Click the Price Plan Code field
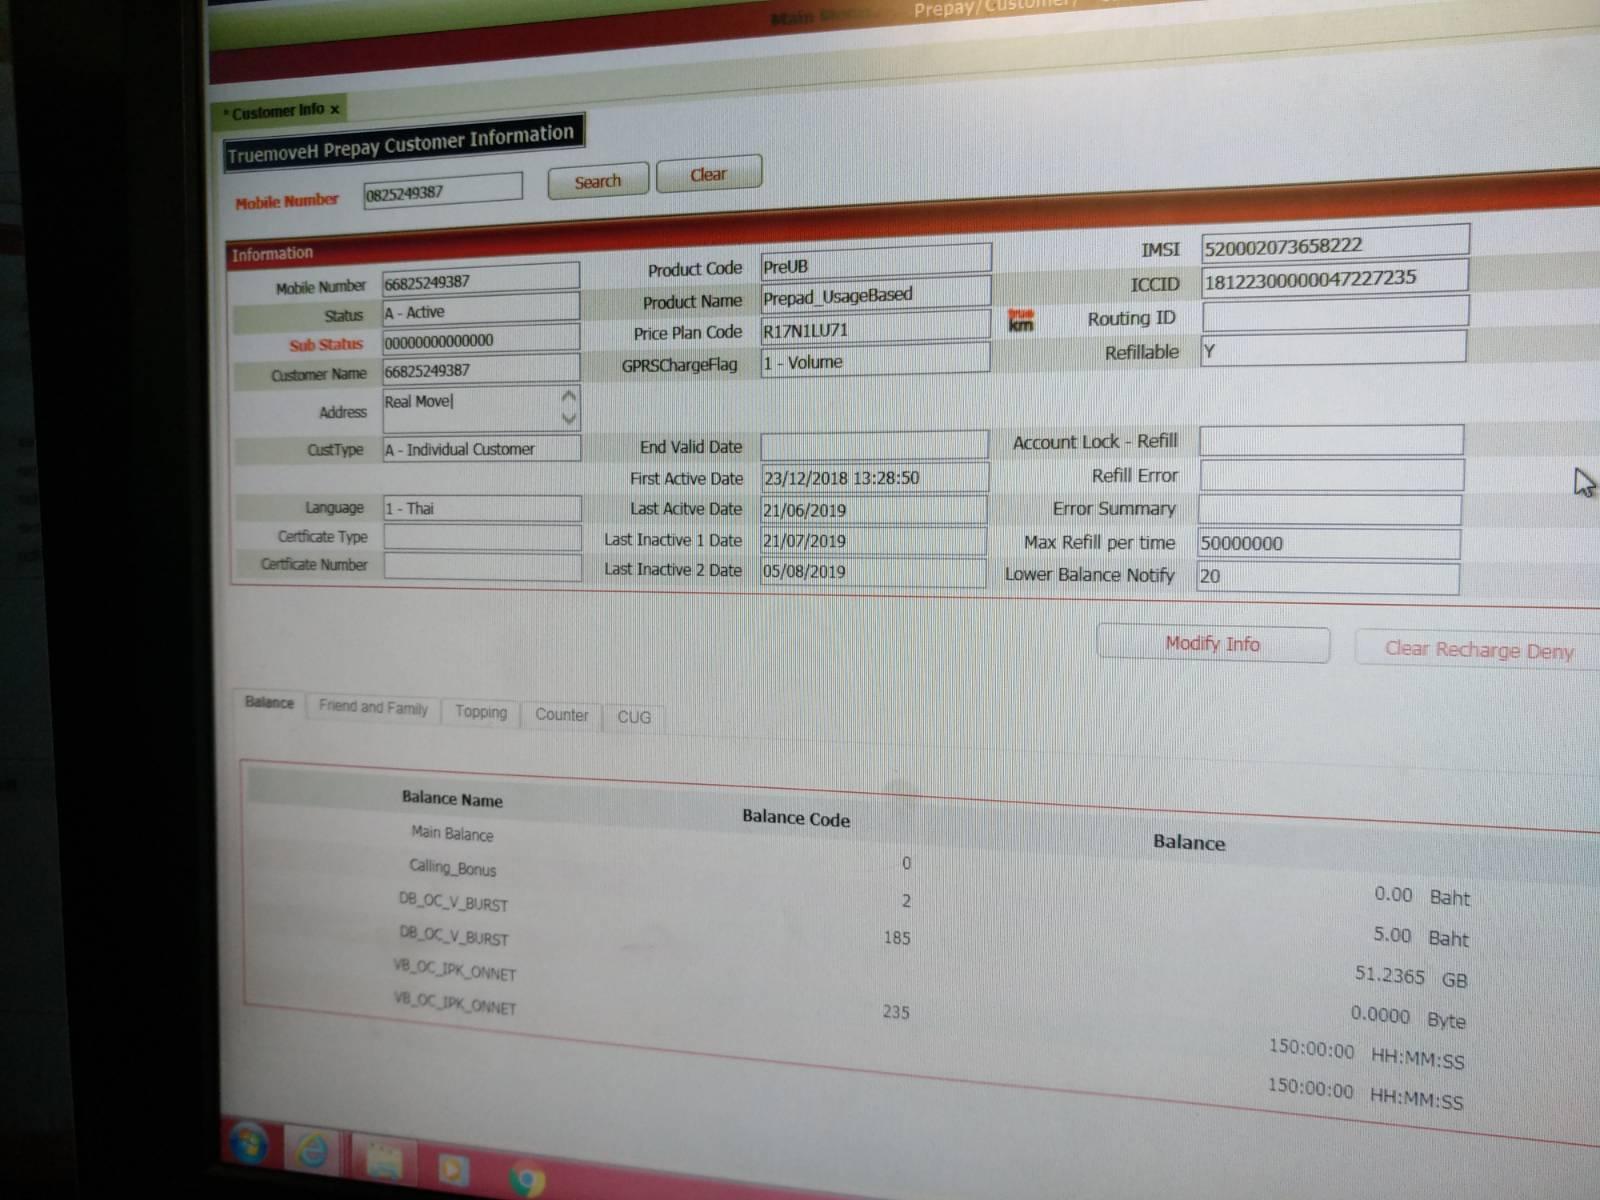 pos(875,329)
